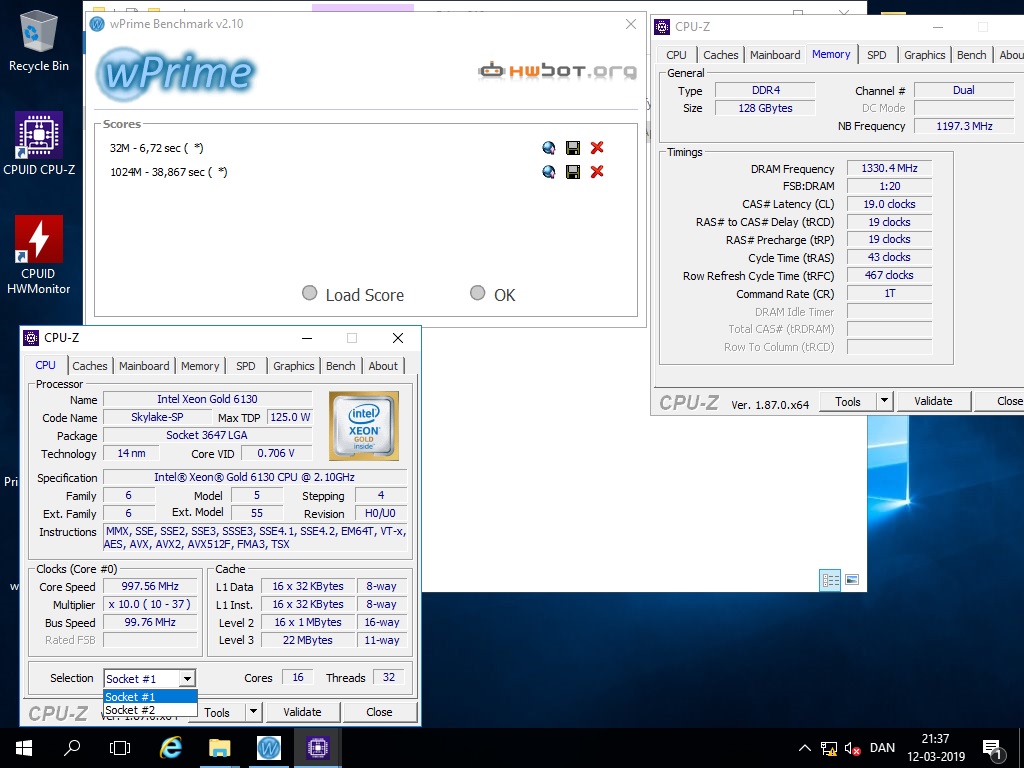
Task: Switch to SPD tab in front CPU-Z
Action: (x=246, y=366)
